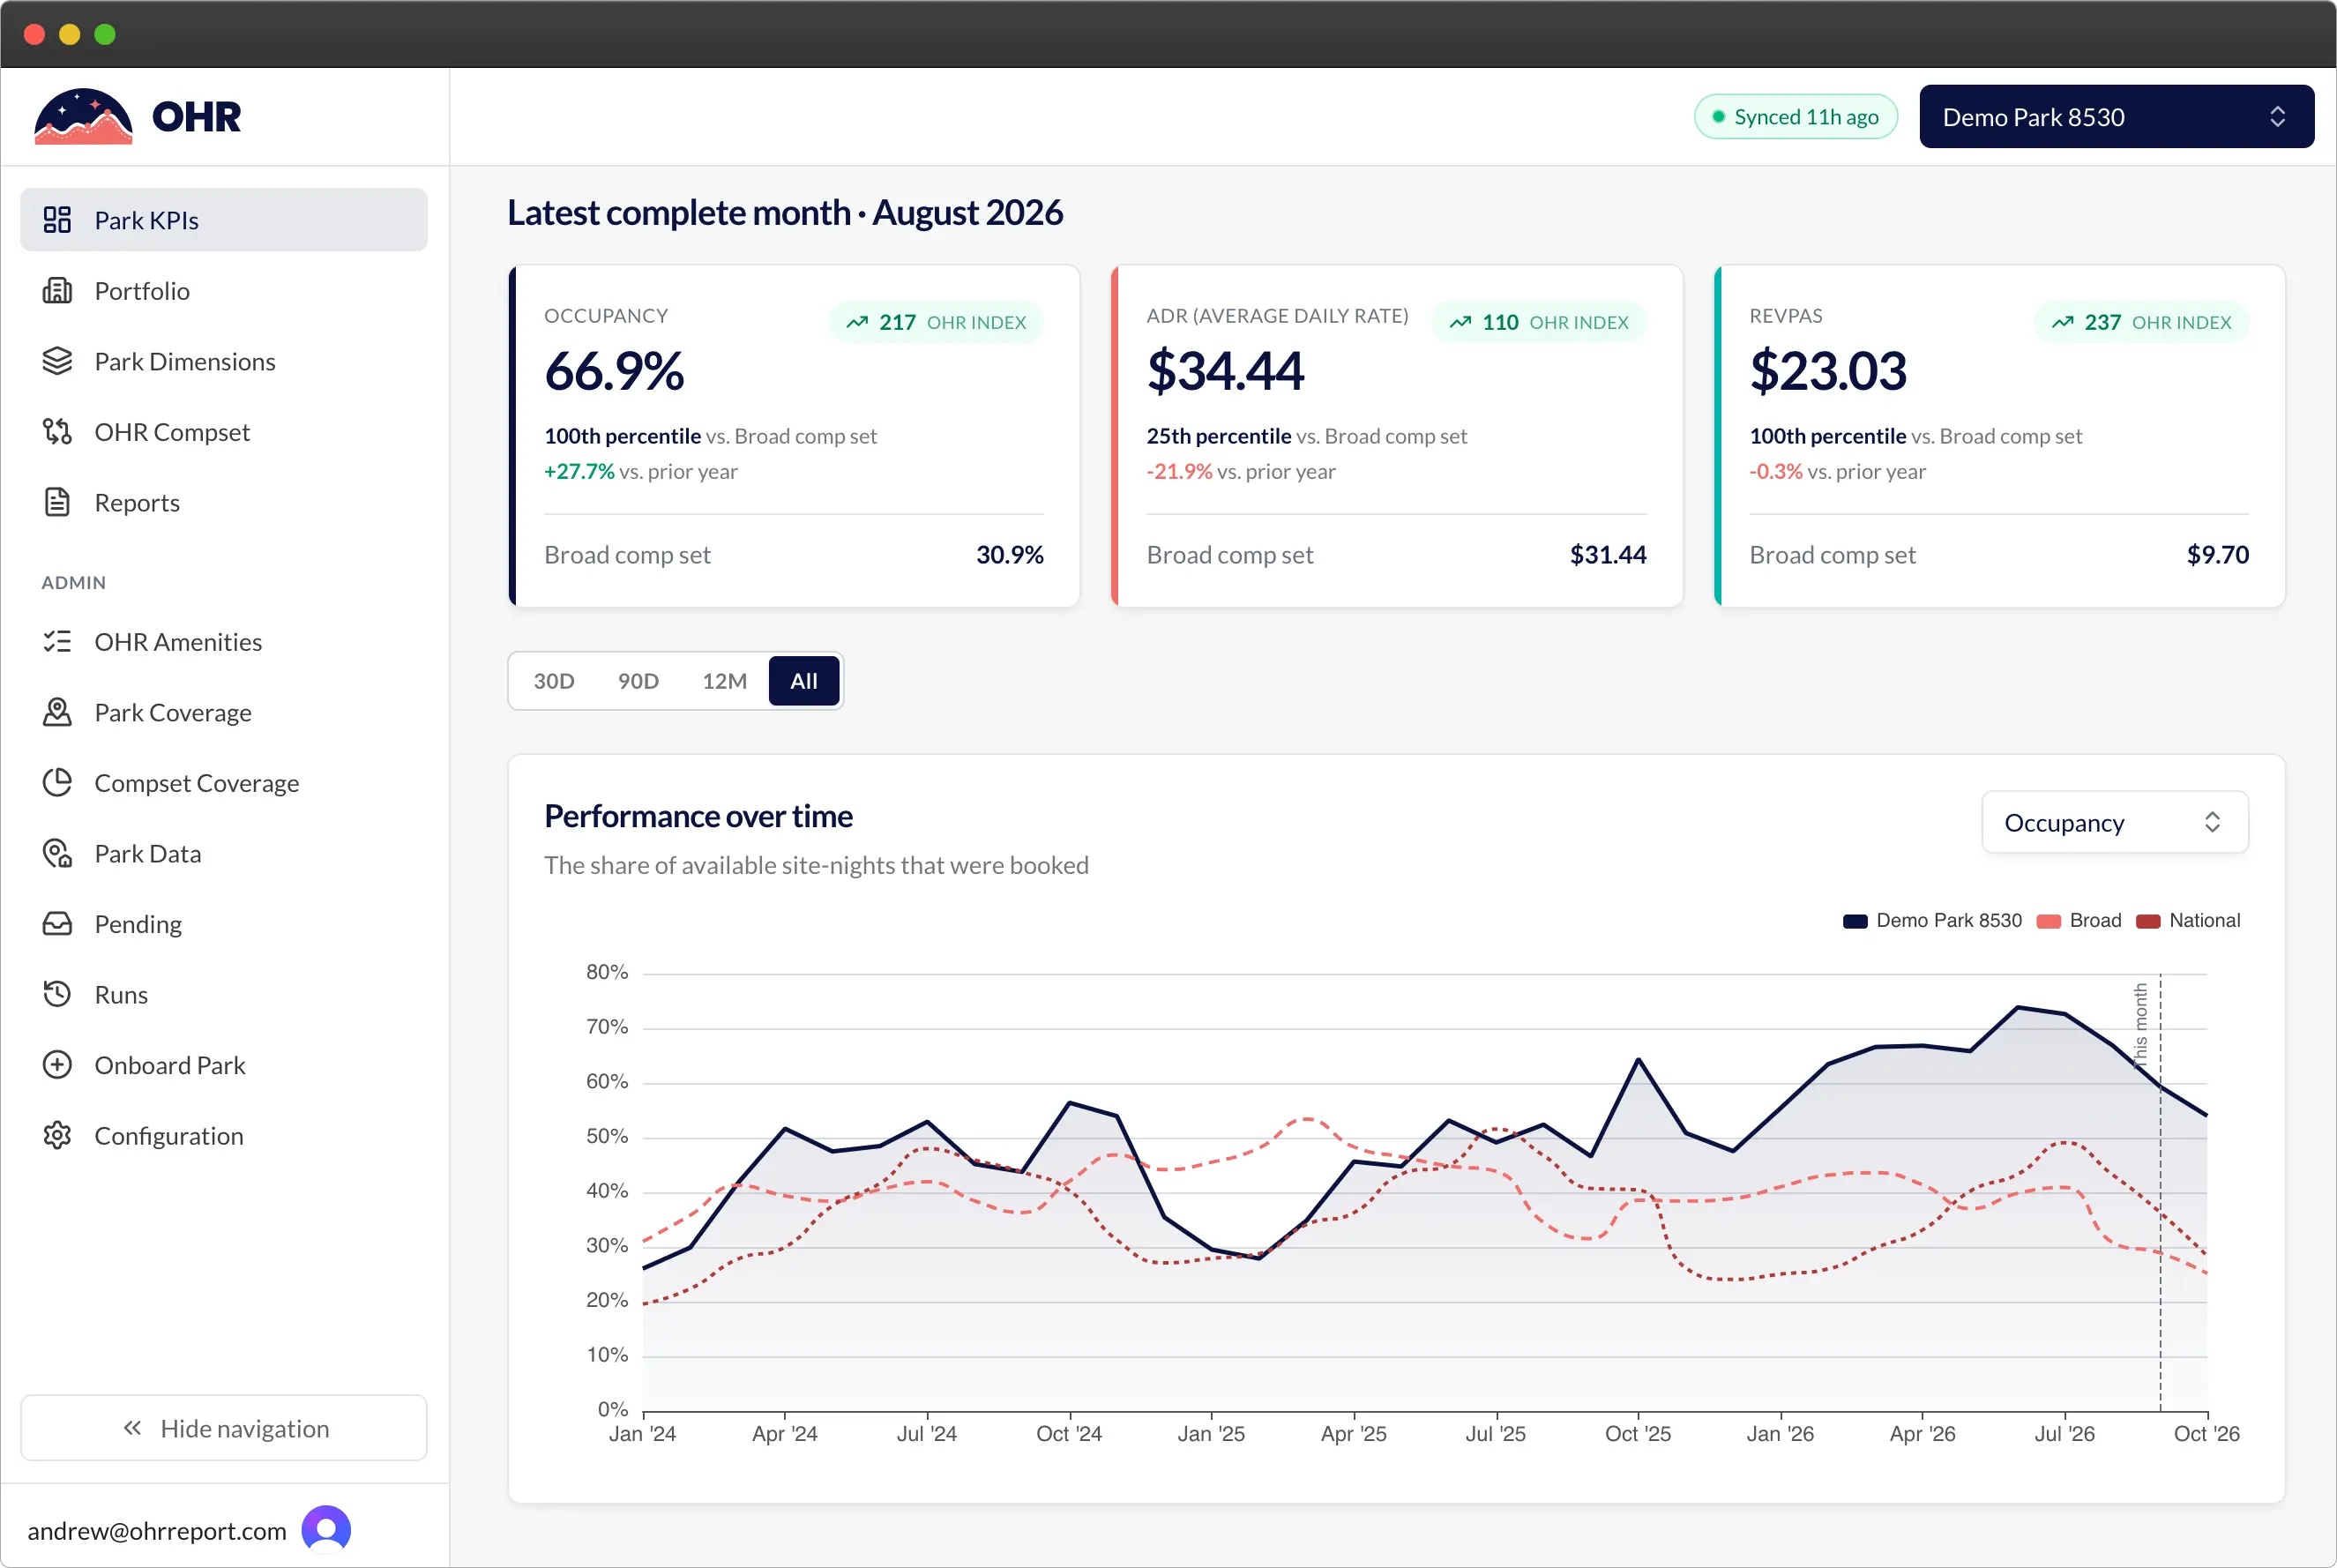Click the Runs history clock icon
The image size is (2337, 1568).
click(57, 994)
